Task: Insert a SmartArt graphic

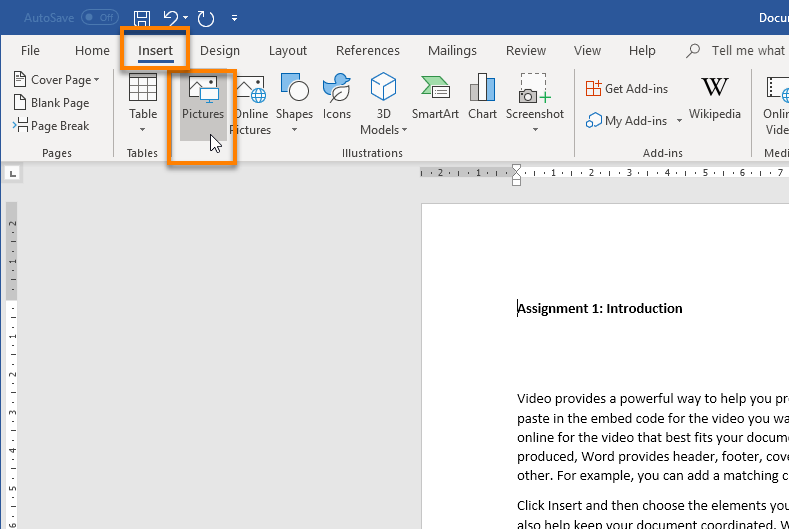Action: pyautogui.click(x=435, y=98)
